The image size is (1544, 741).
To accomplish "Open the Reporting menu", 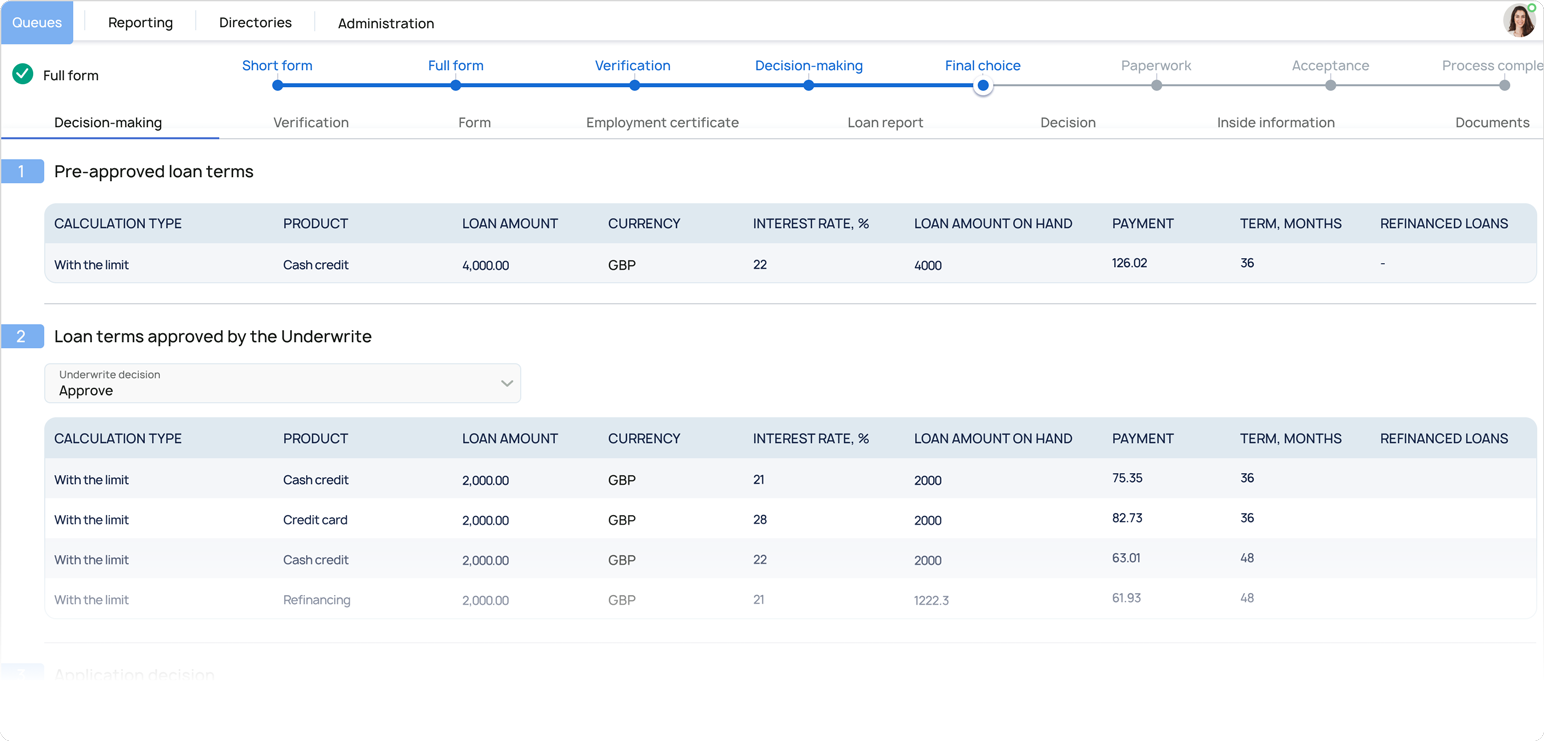I will (x=140, y=23).
